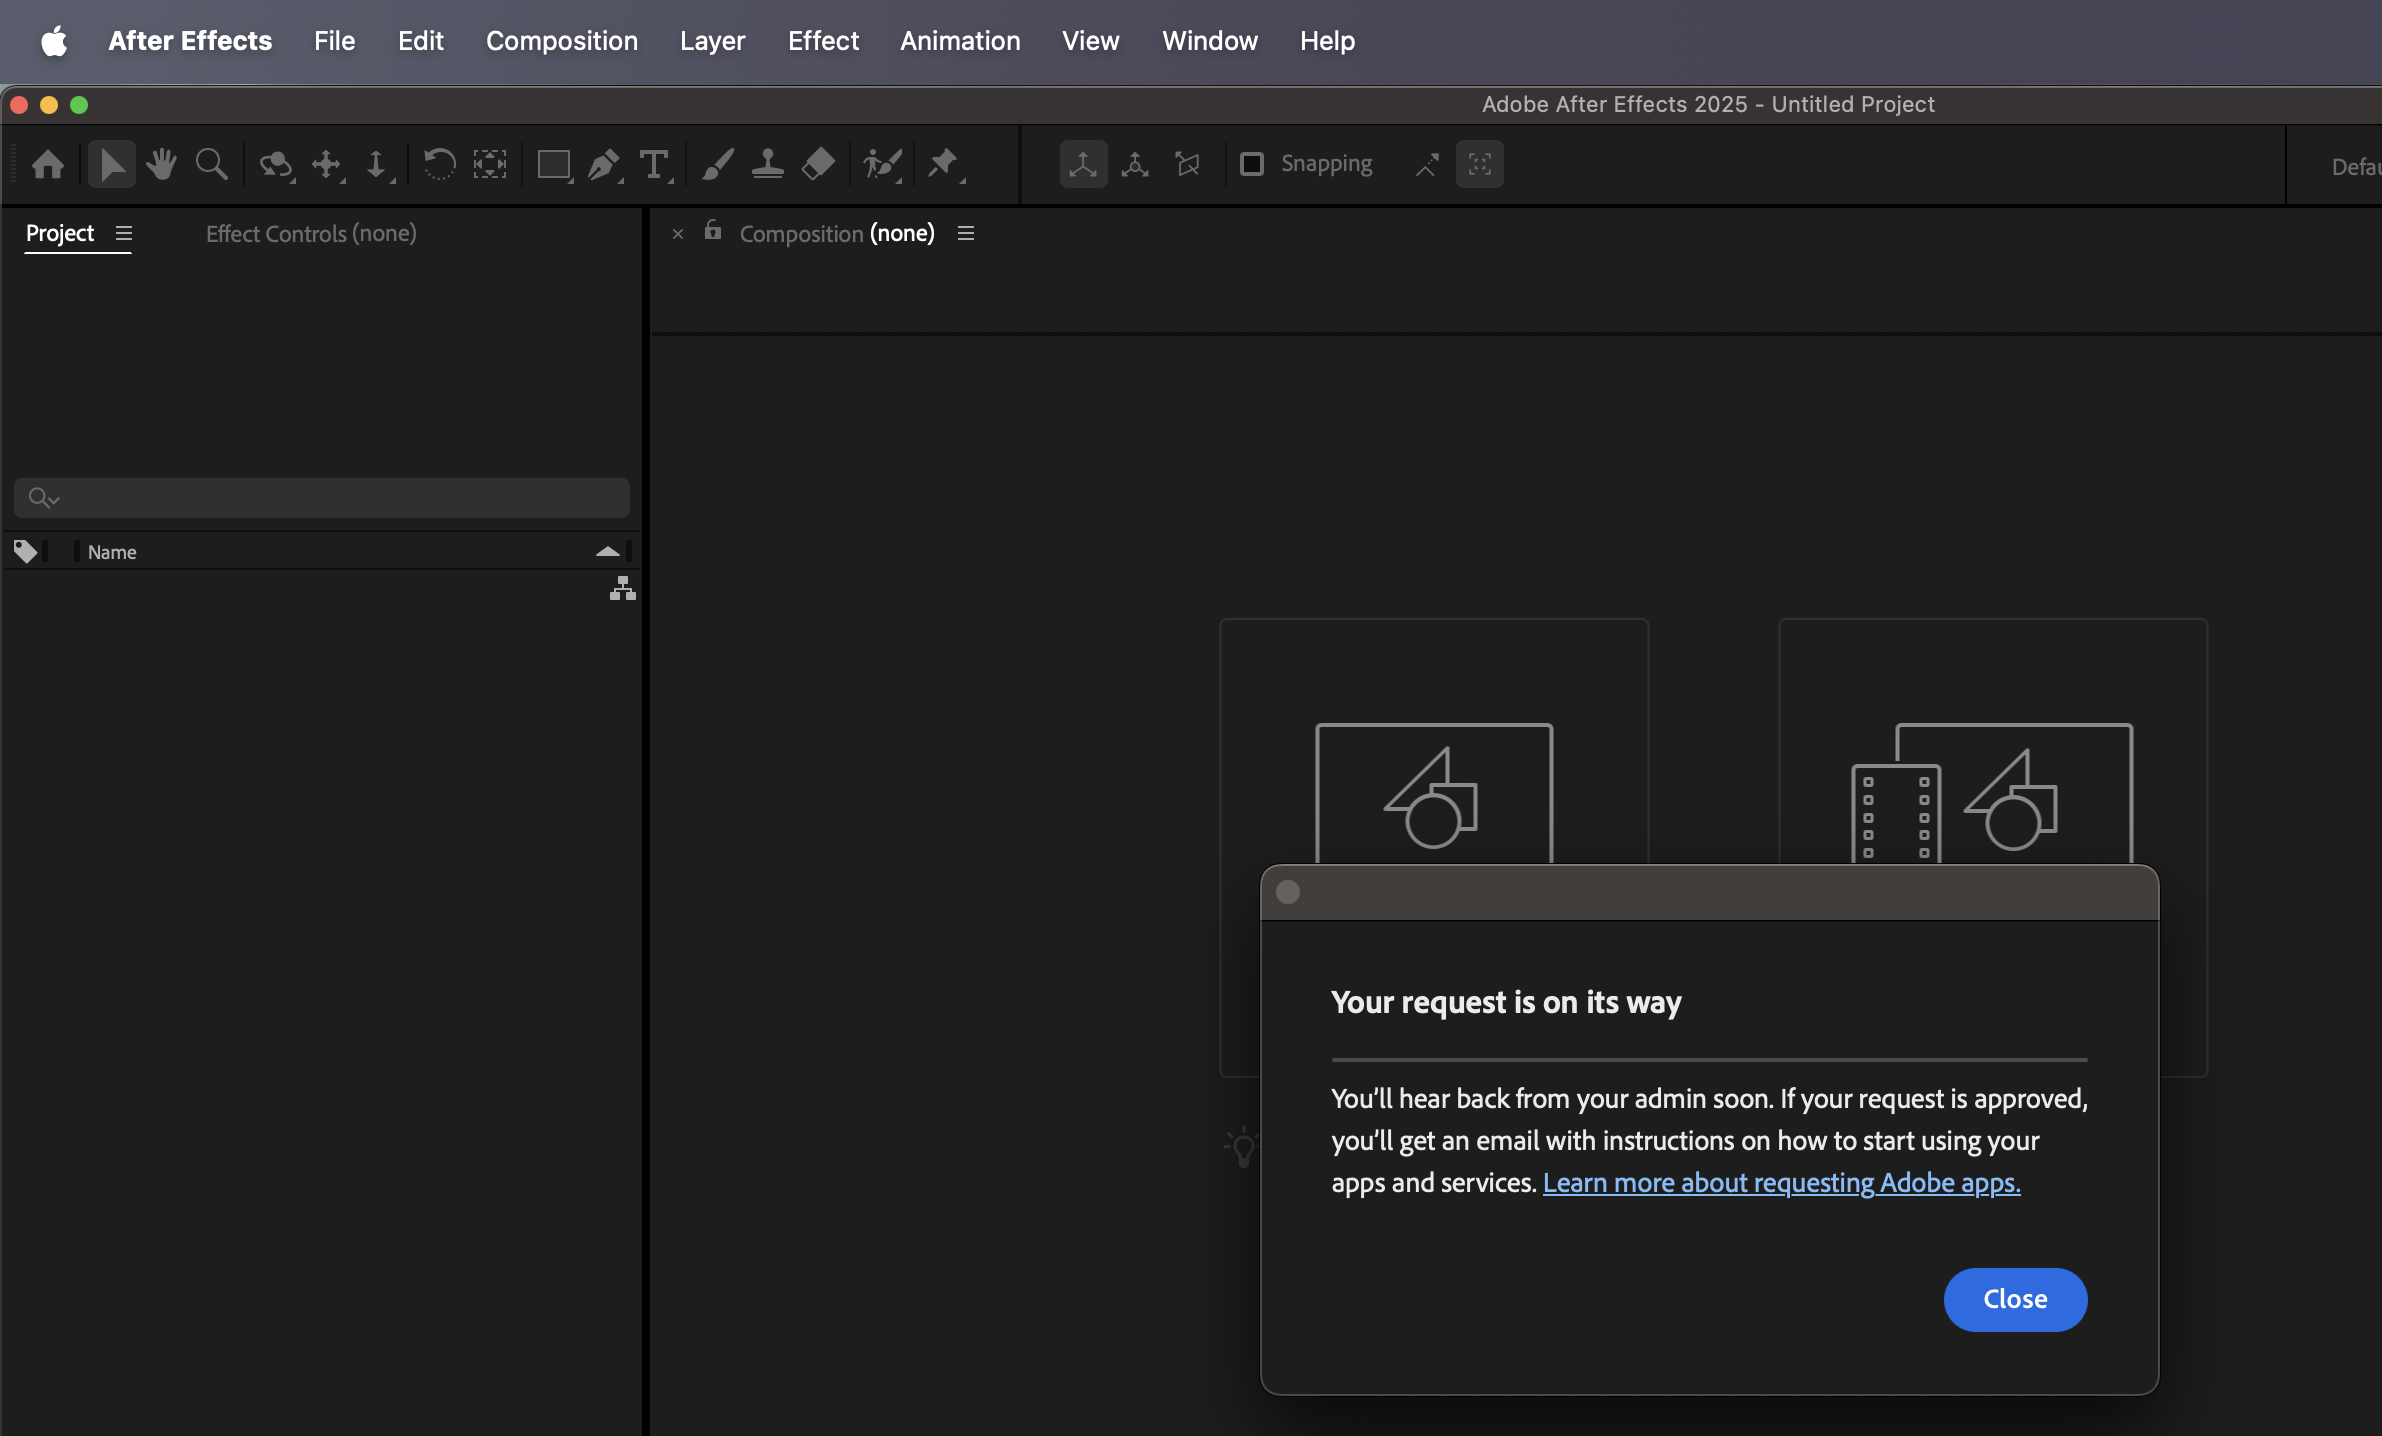Open the Learn more about requesting Adobe apps link
Screen dimensions: 2382x1436
pyautogui.click(x=1781, y=1183)
